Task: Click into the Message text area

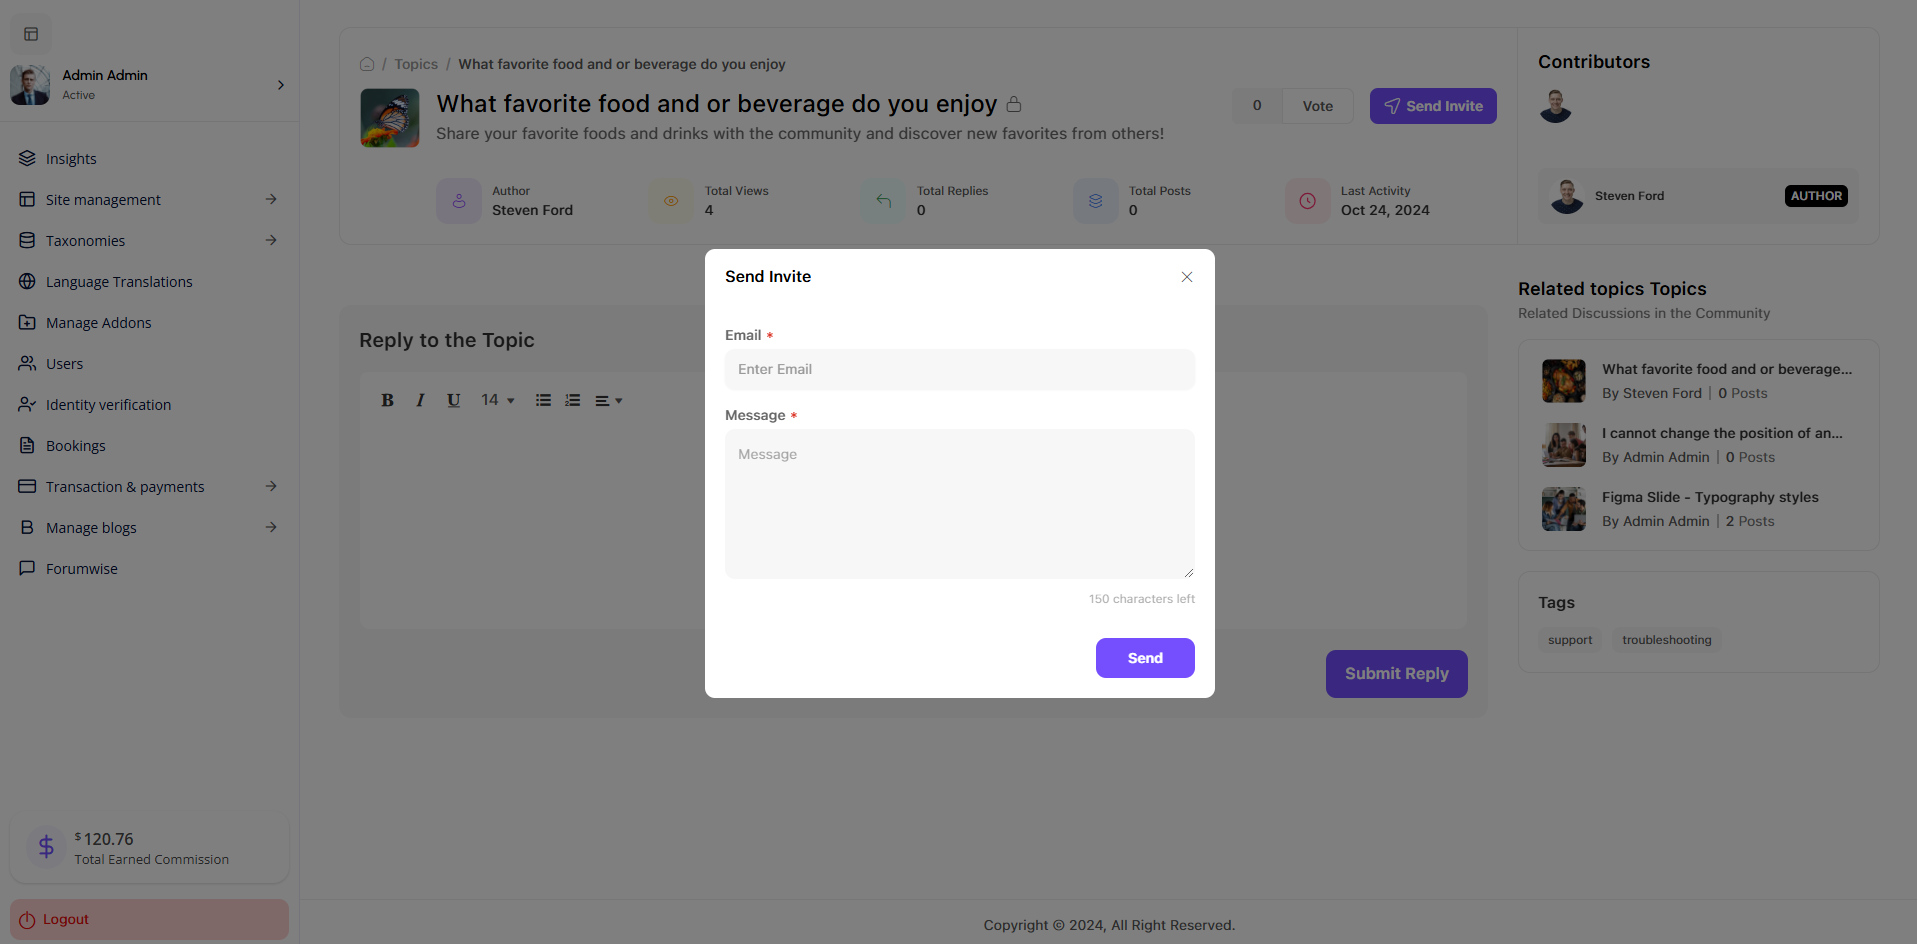Action: [959, 503]
